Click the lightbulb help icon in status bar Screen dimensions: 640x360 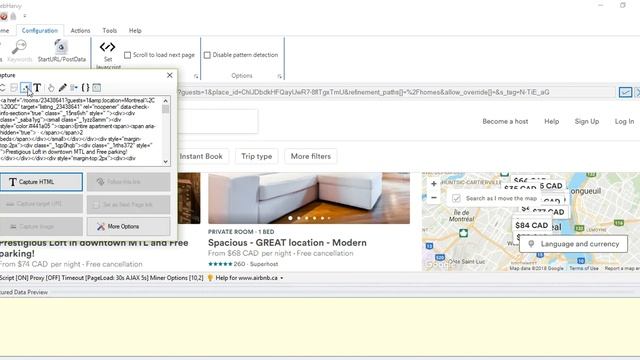210,278
